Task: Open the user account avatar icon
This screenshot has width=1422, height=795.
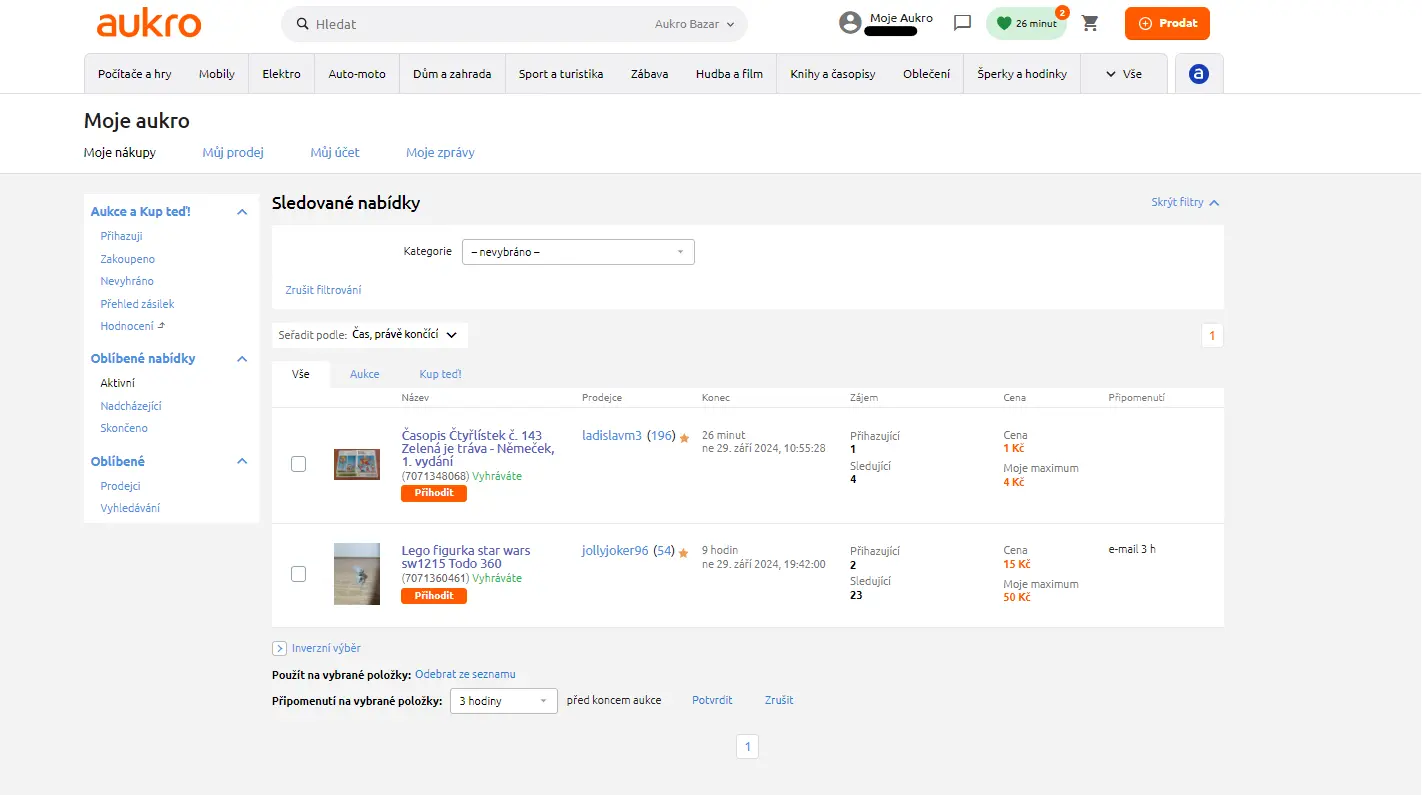Action: (850, 23)
